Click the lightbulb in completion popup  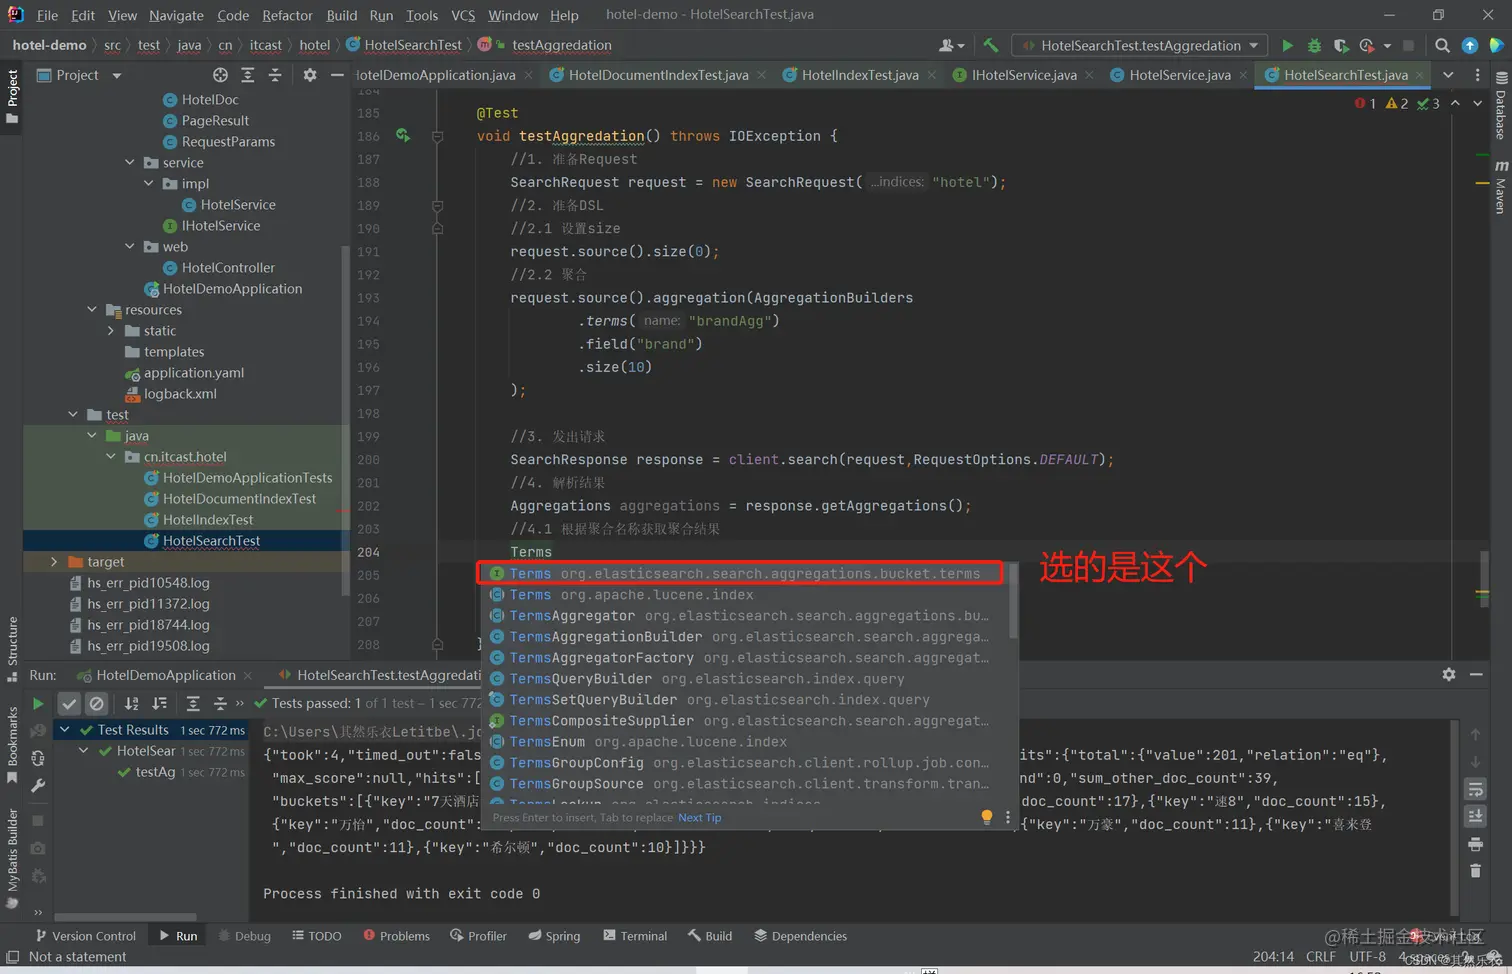click(986, 817)
